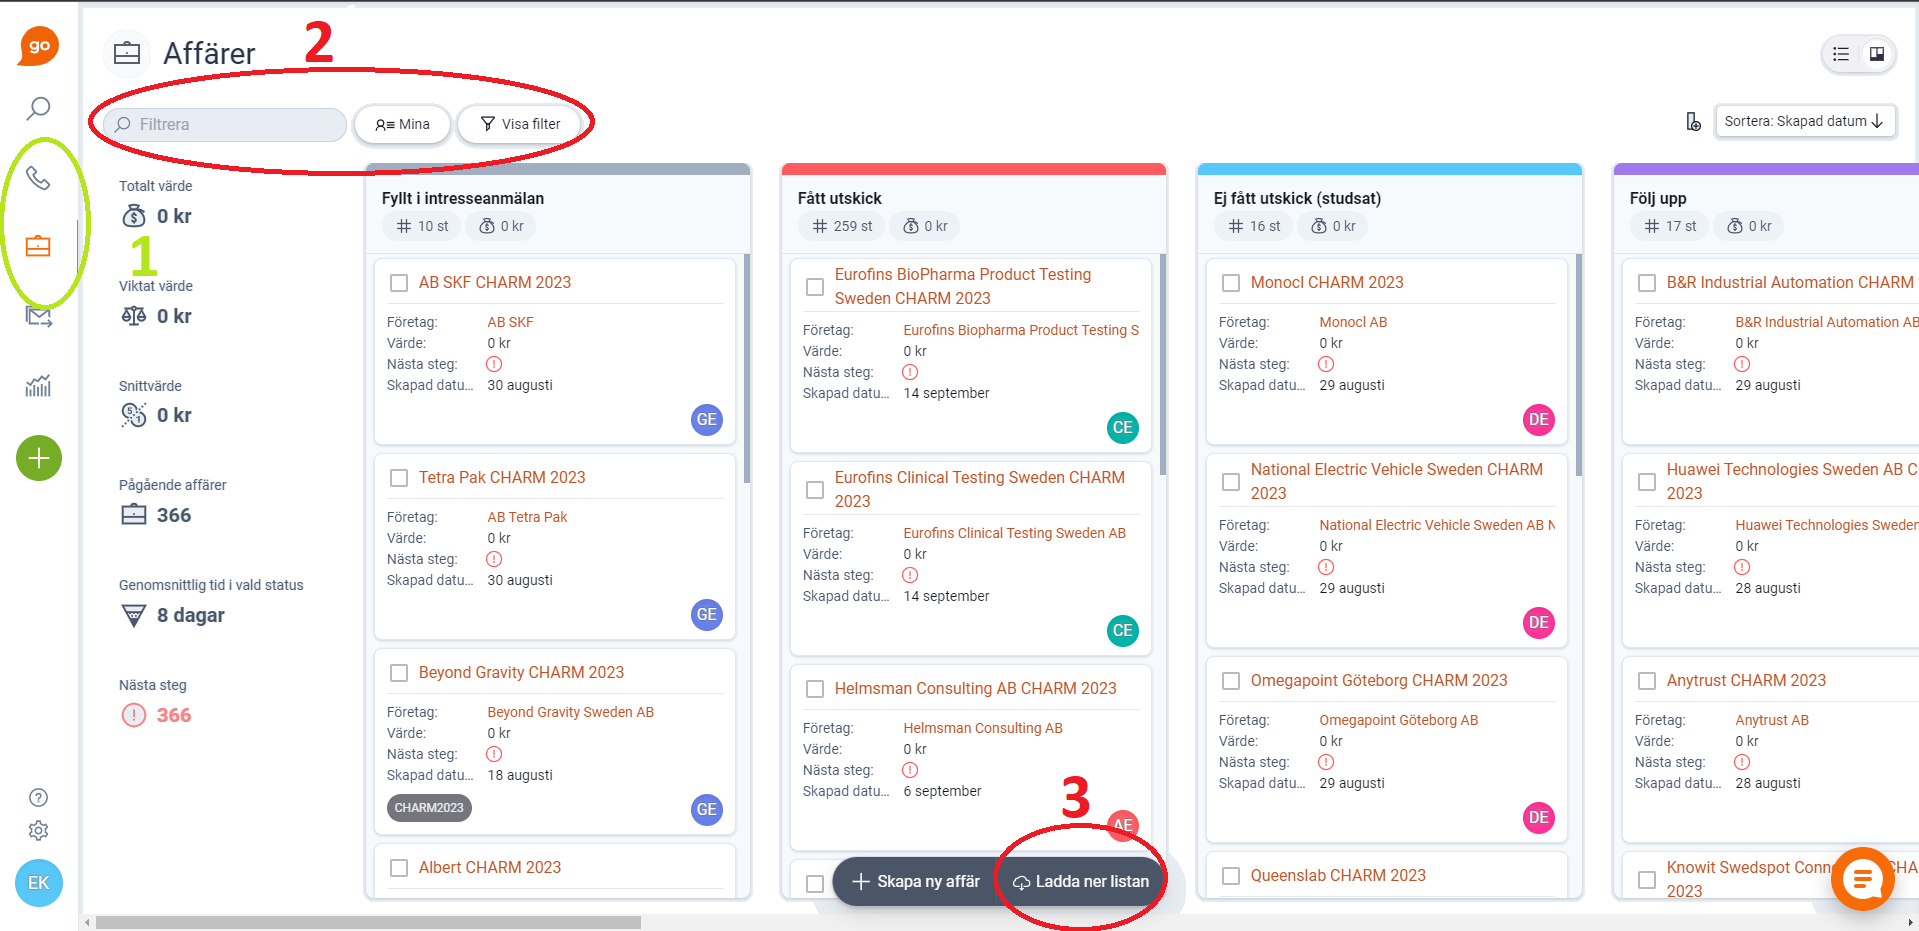Click the Fått utskick column header
1919x931 pixels.
(839, 198)
